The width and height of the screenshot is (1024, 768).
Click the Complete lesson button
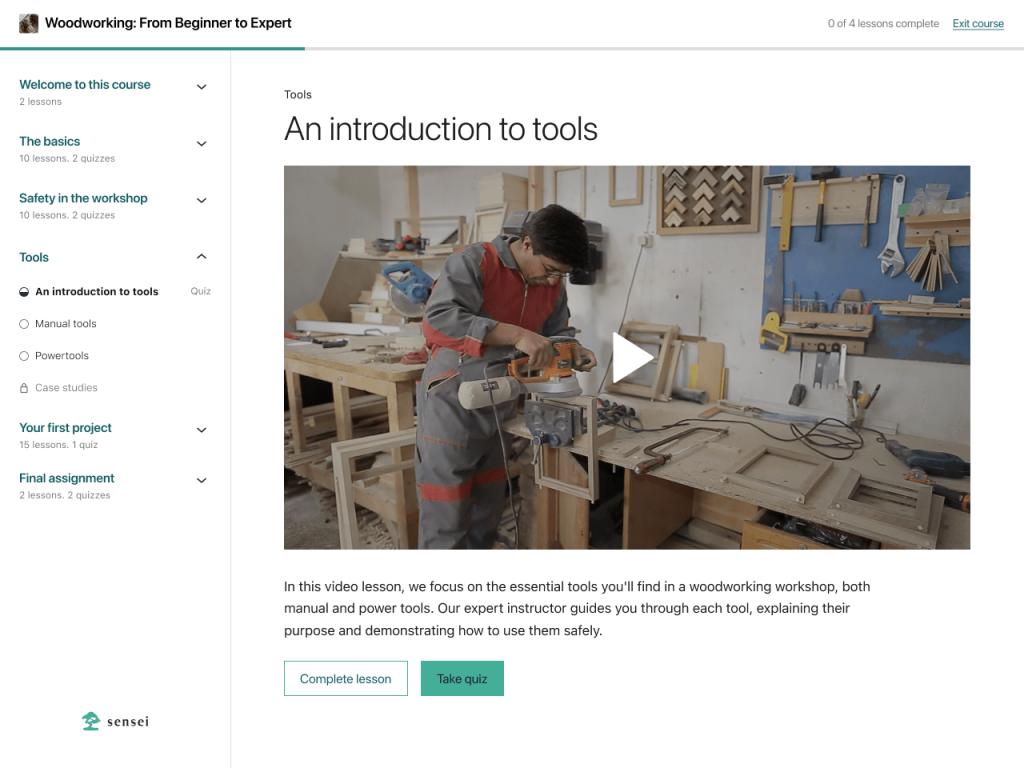[345, 678]
